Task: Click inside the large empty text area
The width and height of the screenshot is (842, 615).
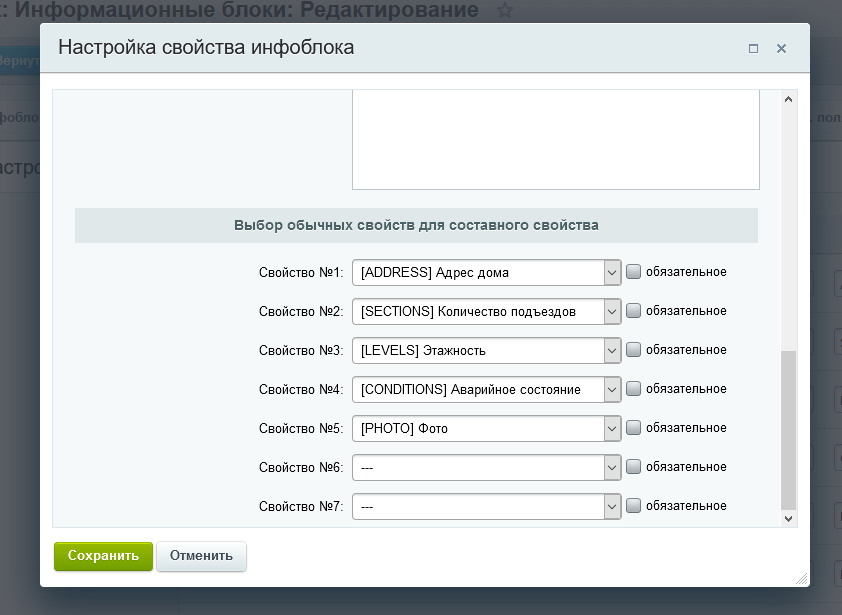Action: [555, 140]
